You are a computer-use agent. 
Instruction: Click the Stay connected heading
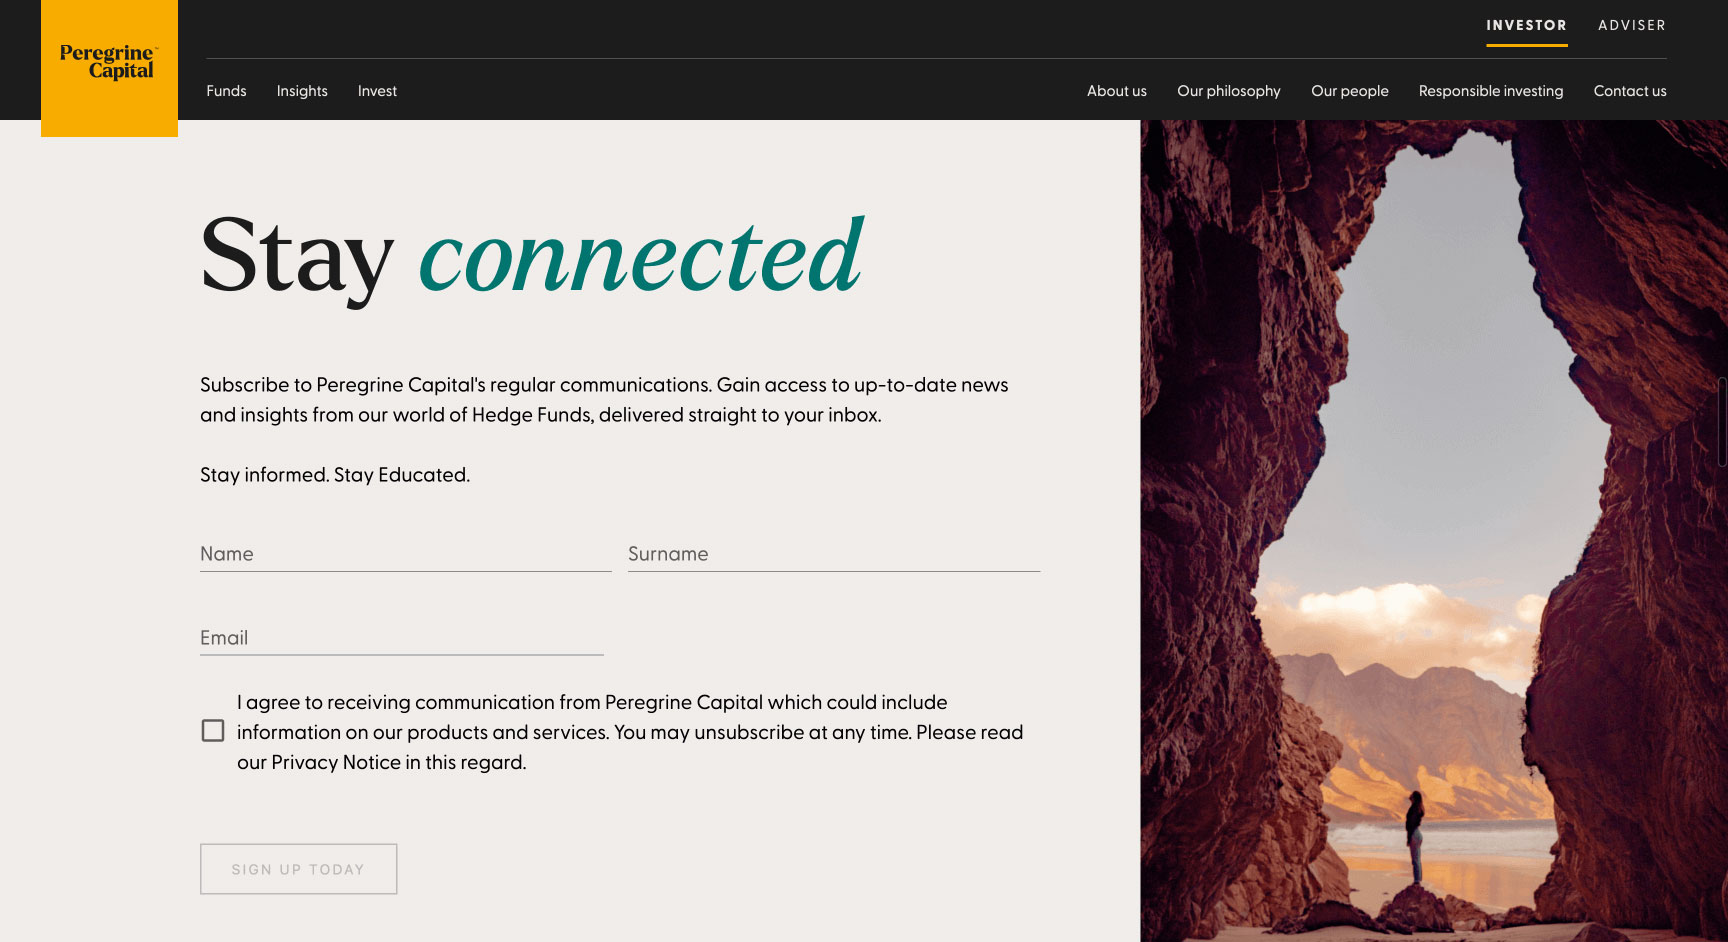[531, 257]
